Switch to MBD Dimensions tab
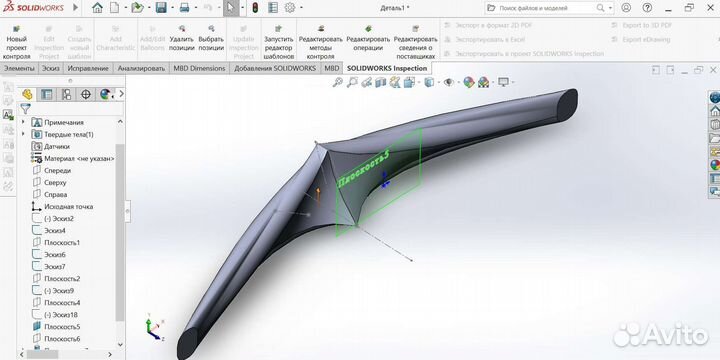 pos(199,68)
